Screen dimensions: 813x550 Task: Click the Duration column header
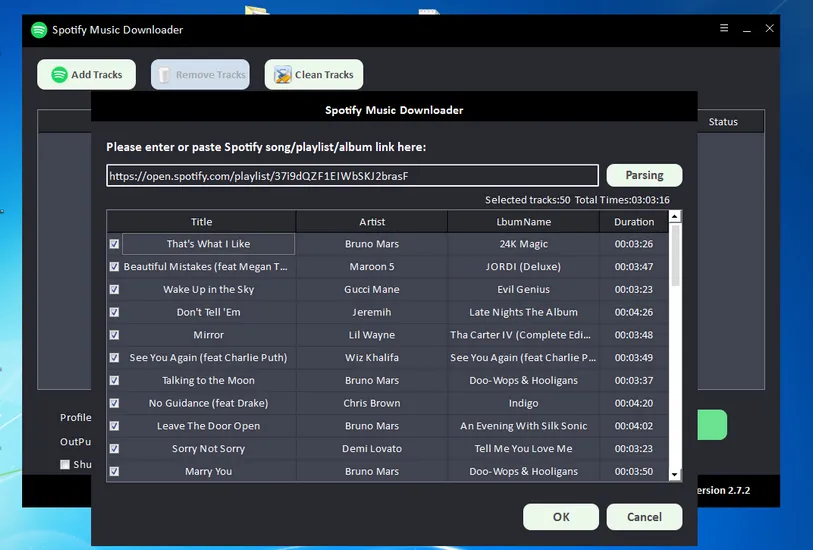point(634,222)
